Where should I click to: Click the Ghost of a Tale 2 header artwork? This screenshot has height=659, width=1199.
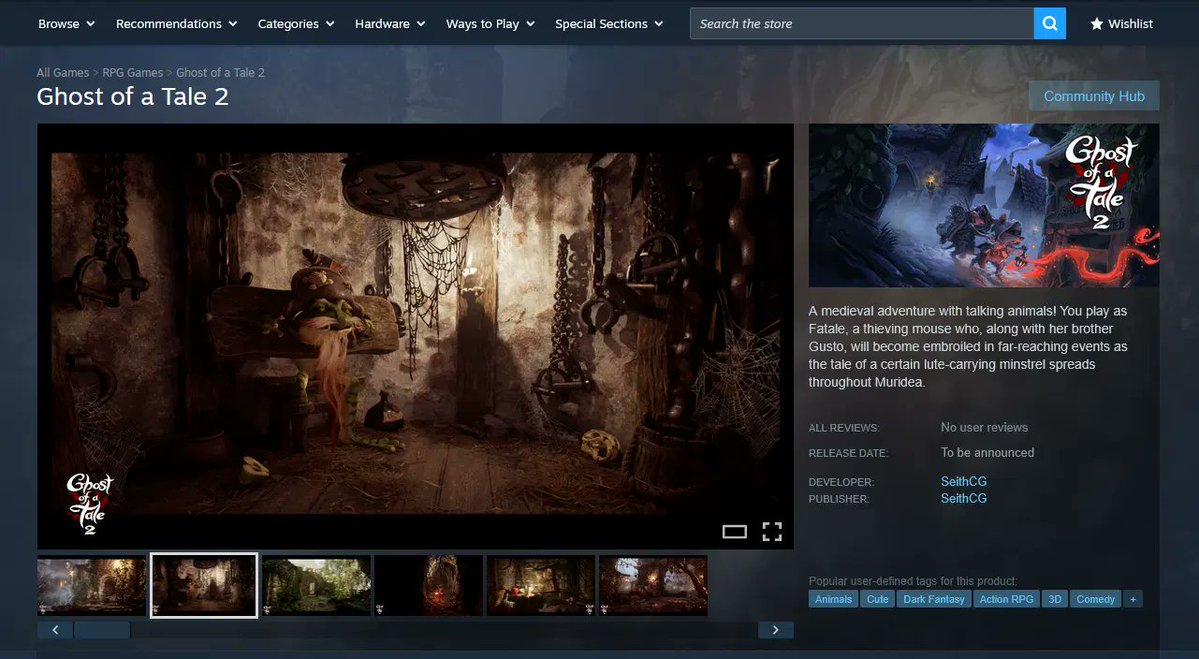click(x=983, y=206)
